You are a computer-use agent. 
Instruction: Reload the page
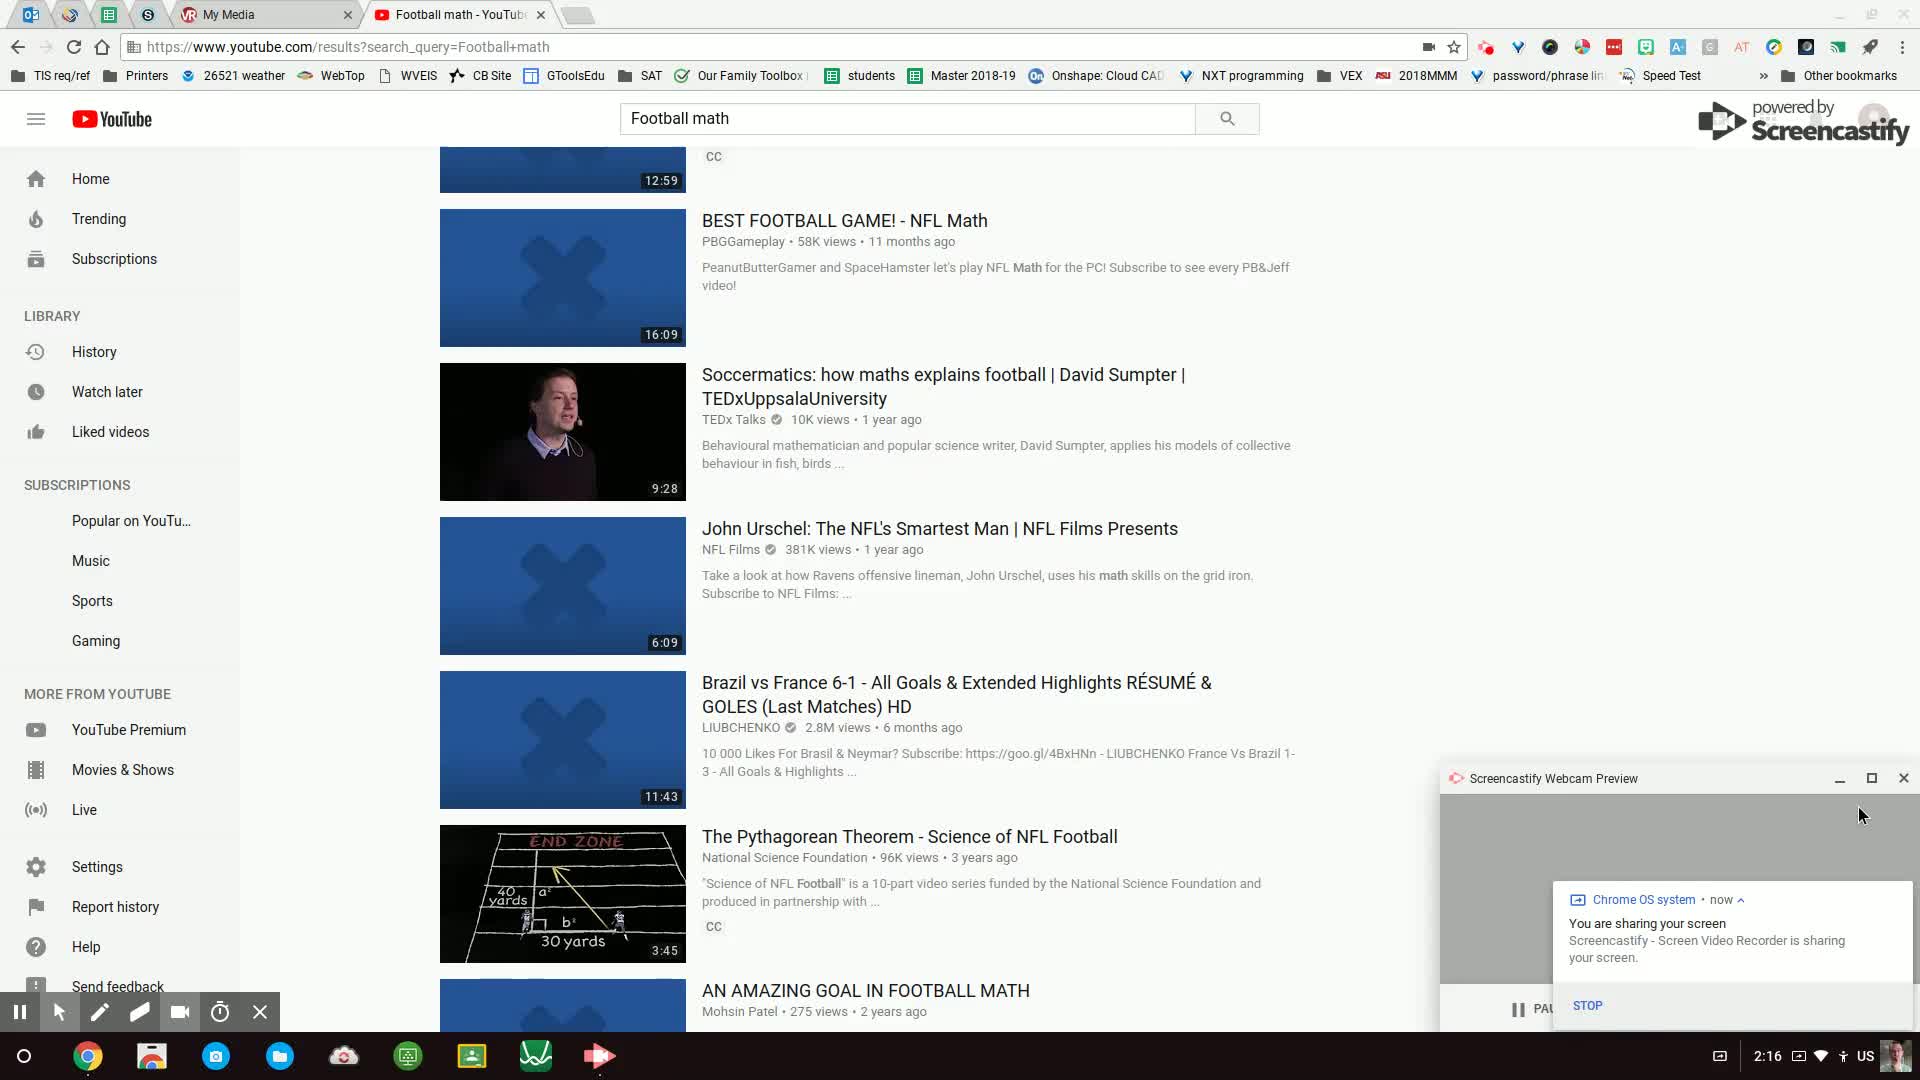pyautogui.click(x=74, y=47)
